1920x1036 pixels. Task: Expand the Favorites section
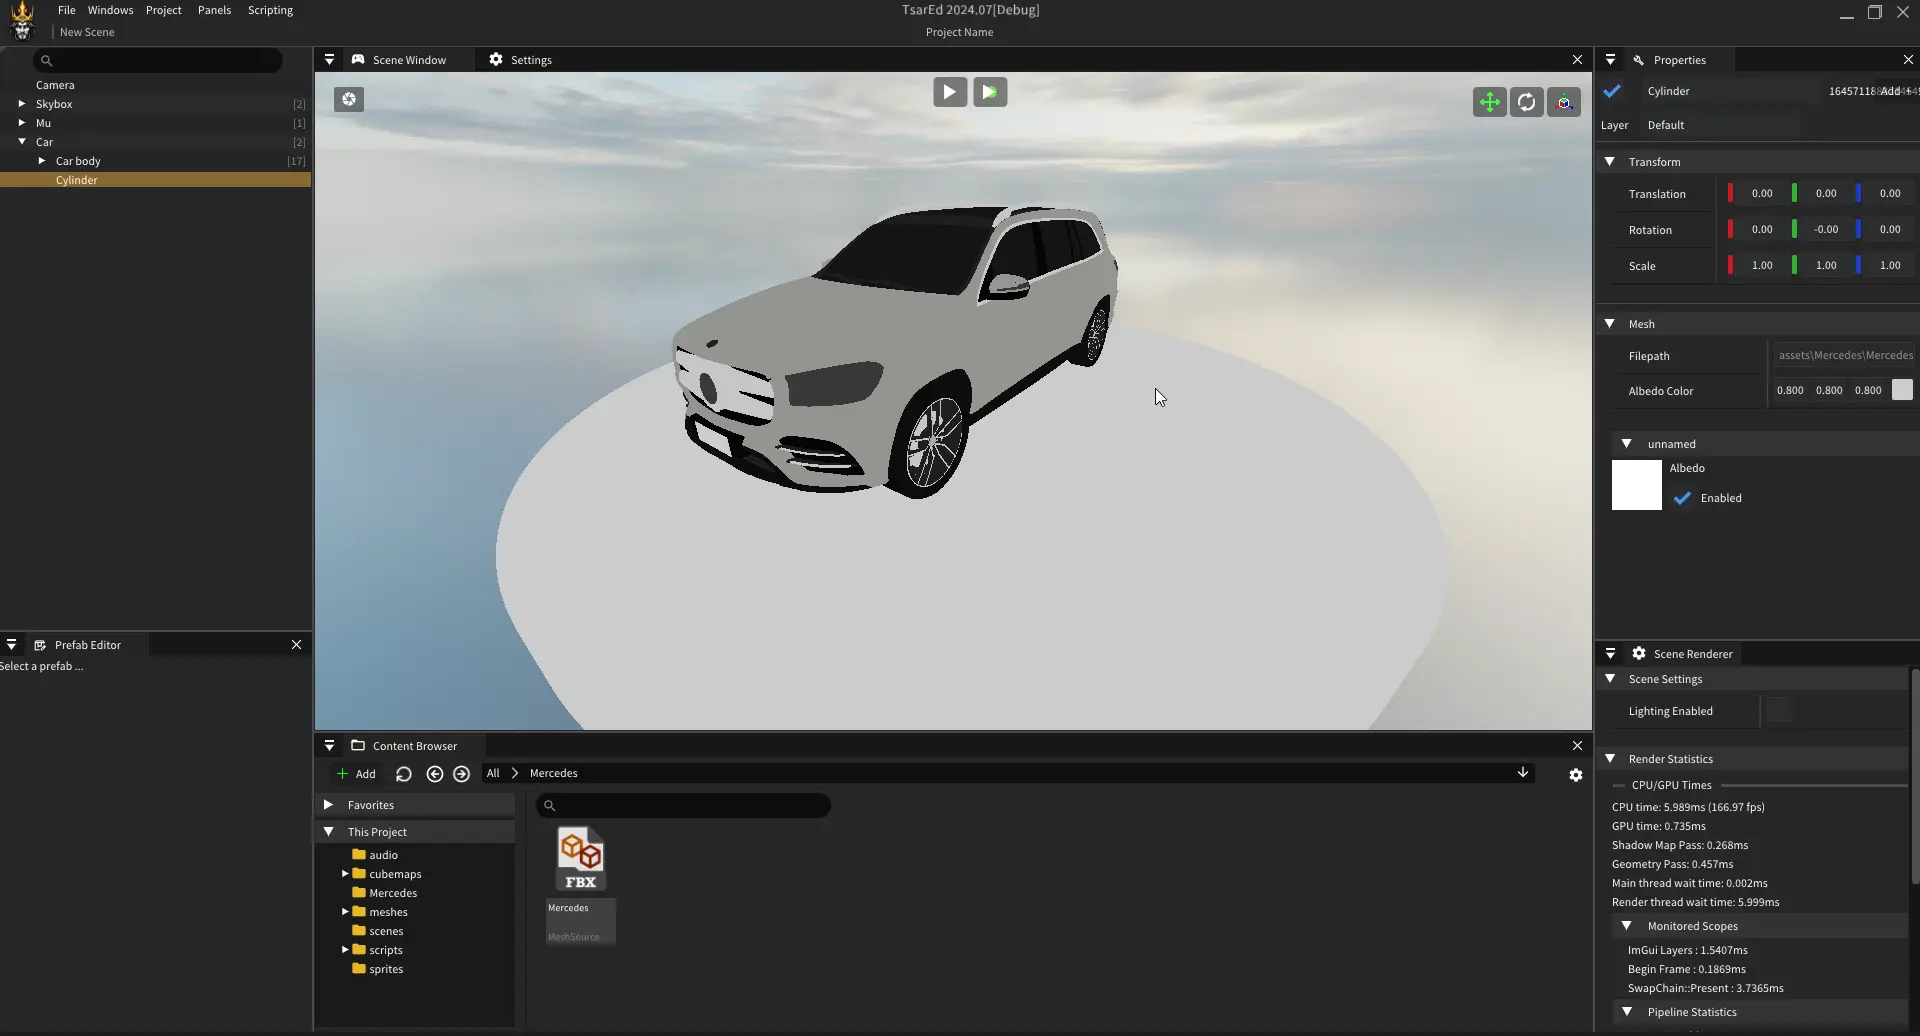pos(328,805)
